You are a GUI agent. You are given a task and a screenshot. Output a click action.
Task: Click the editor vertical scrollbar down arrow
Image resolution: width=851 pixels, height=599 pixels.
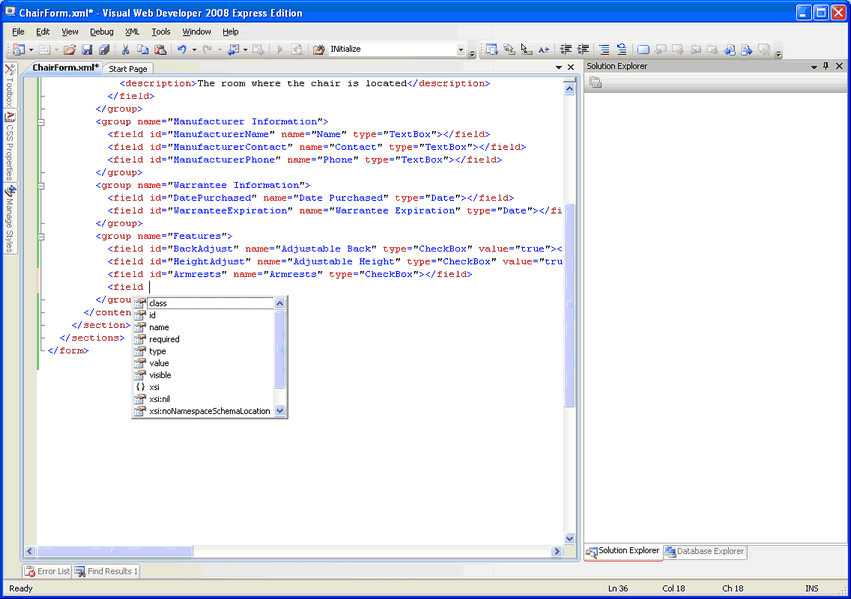coord(569,538)
